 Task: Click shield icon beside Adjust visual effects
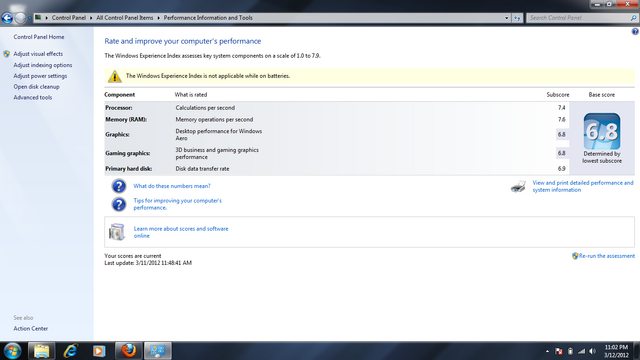point(7,54)
